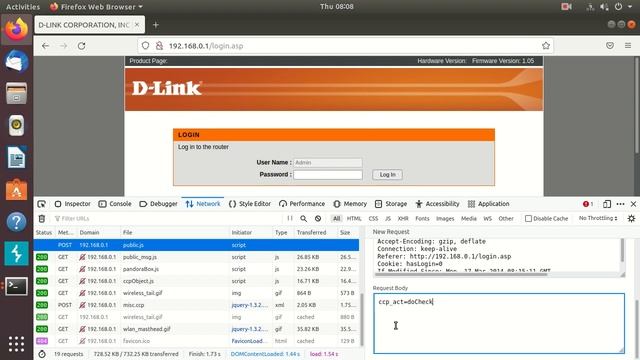
Task: Close the developer tools panel
Action: (633, 204)
